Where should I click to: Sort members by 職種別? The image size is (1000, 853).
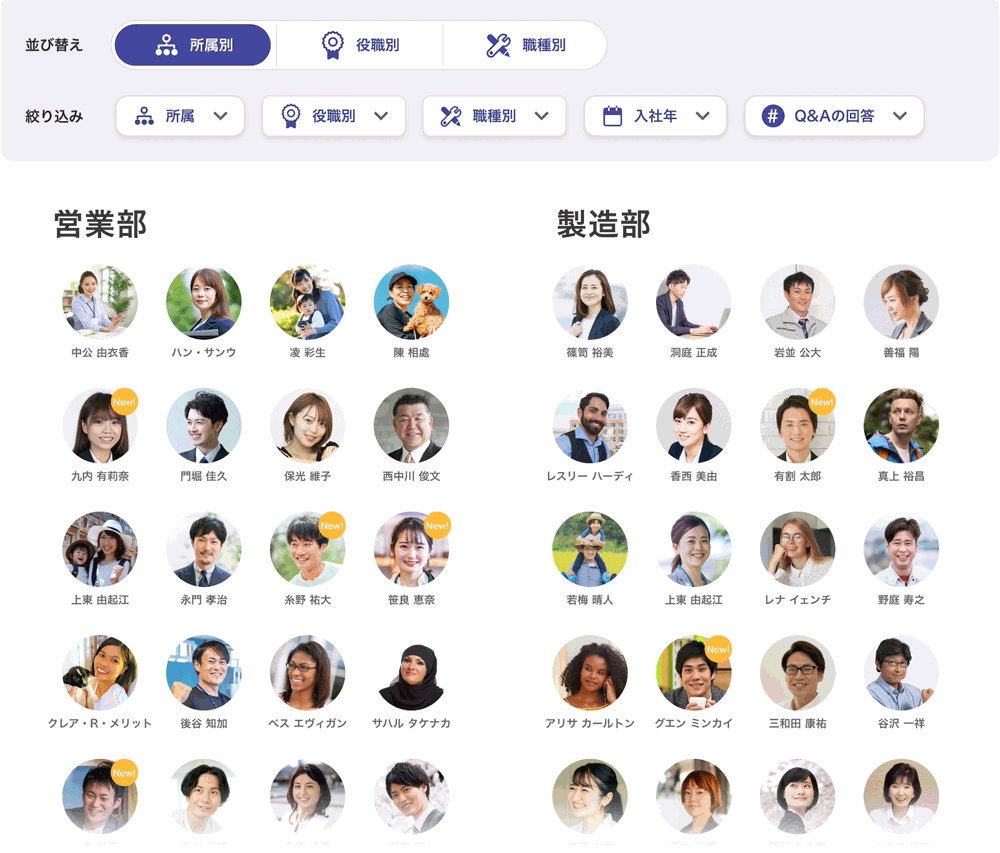[x=525, y=45]
